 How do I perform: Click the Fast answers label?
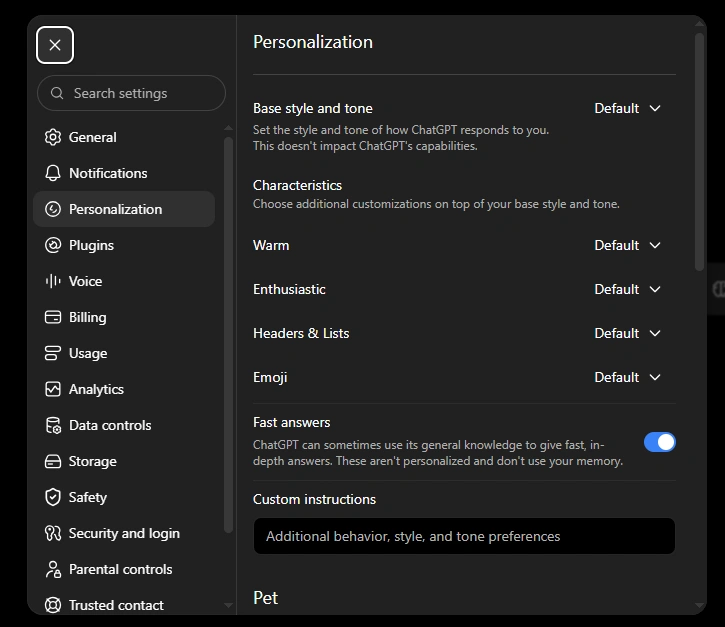point(291,422)
